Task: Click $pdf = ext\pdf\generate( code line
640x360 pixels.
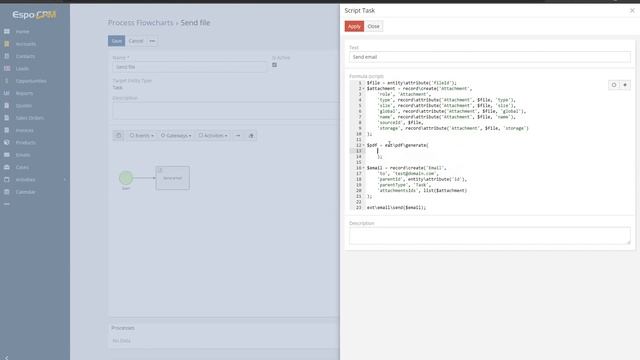Action: (398, 145)
